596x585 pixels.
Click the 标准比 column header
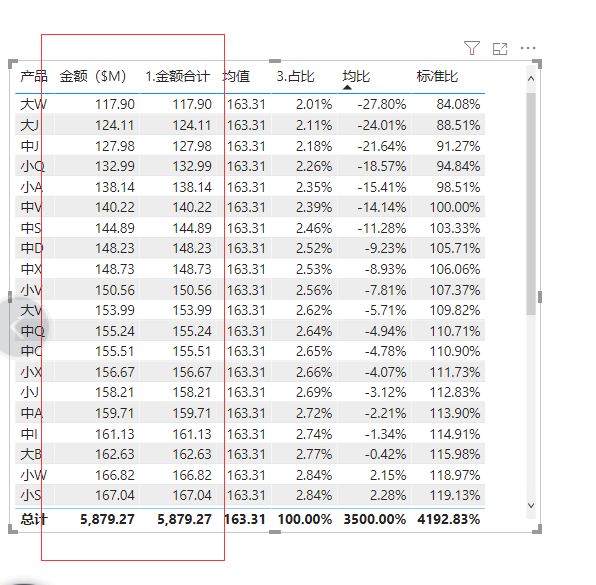(x=437, y=76)
